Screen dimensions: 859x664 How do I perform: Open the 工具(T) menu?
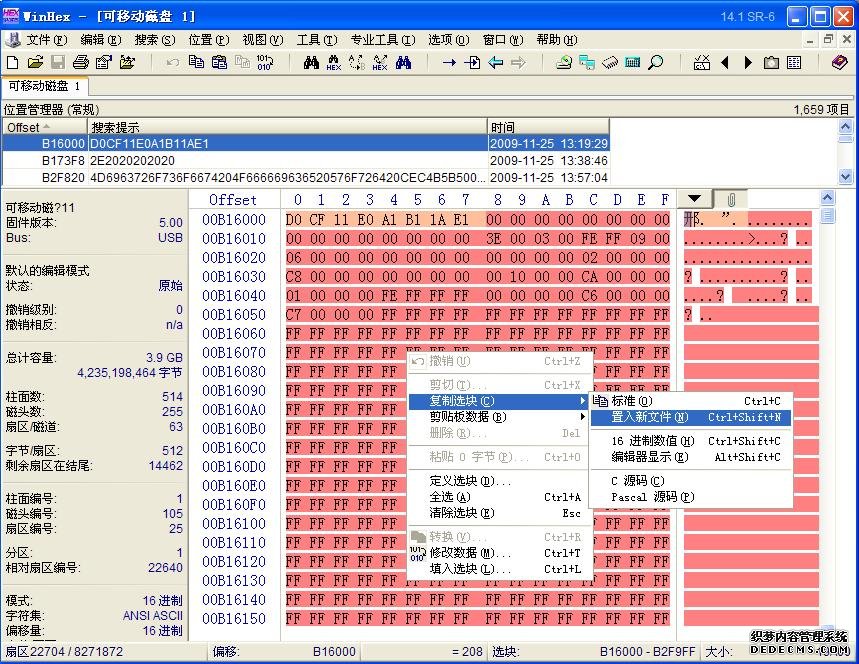point(315,40)
